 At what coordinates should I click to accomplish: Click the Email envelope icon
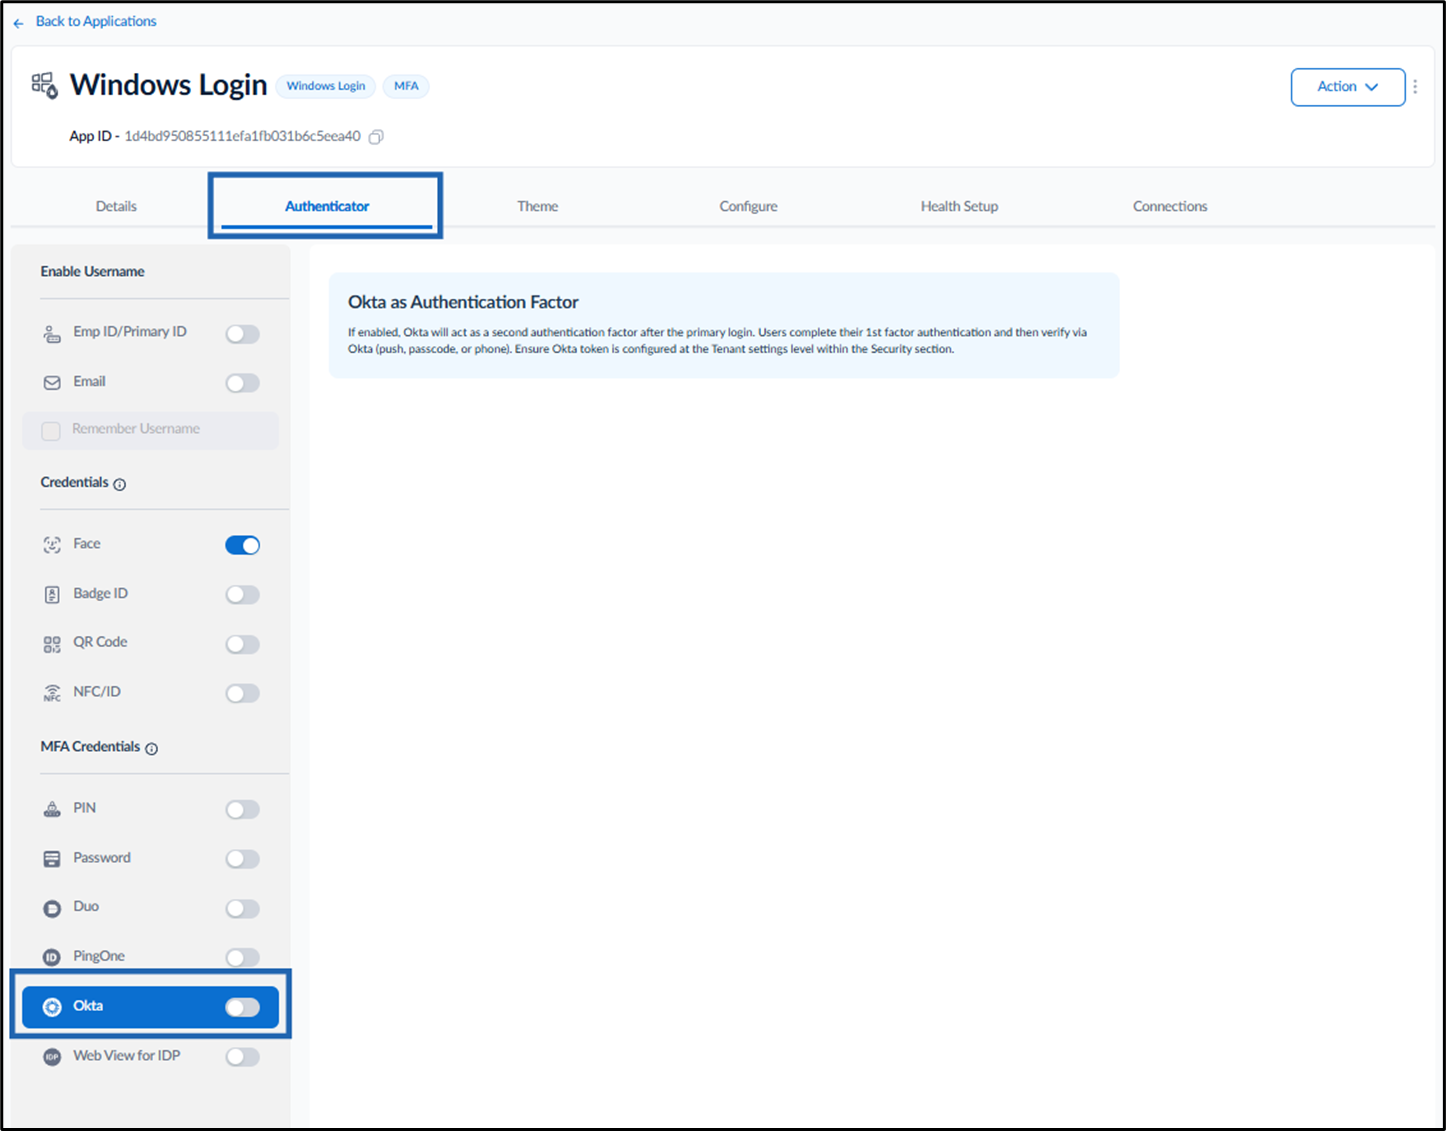pos(52,383)
